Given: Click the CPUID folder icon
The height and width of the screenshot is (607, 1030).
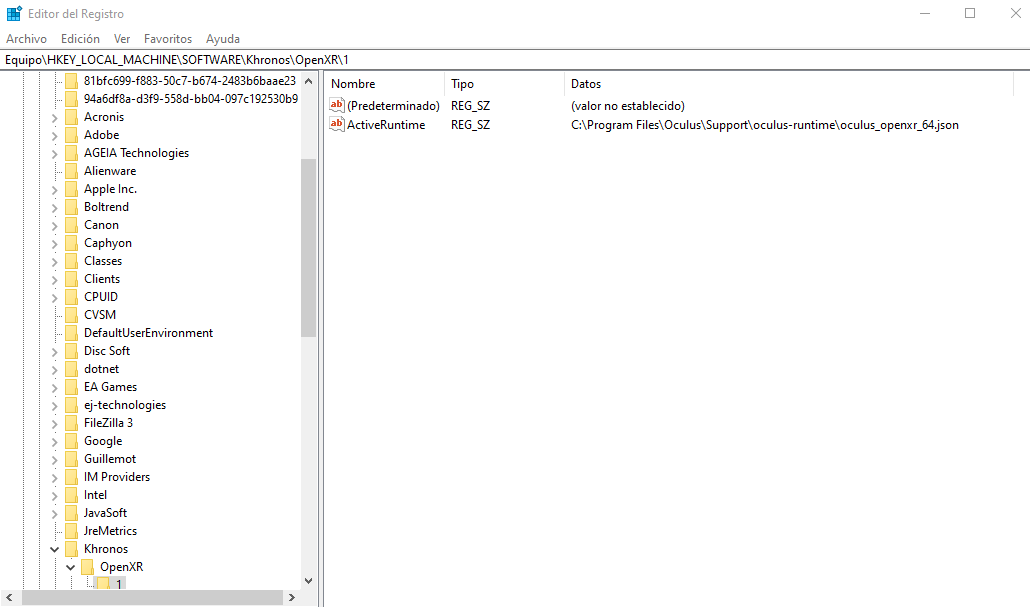Looking at the screenshot, I should point(72,297).
